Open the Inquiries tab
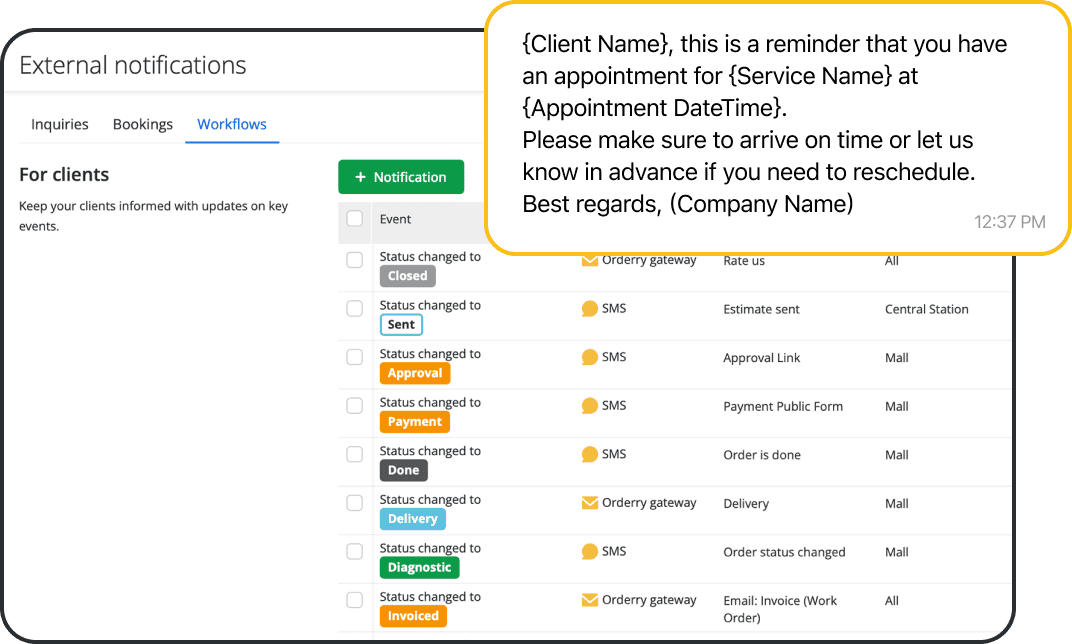 tap(60, 124)
